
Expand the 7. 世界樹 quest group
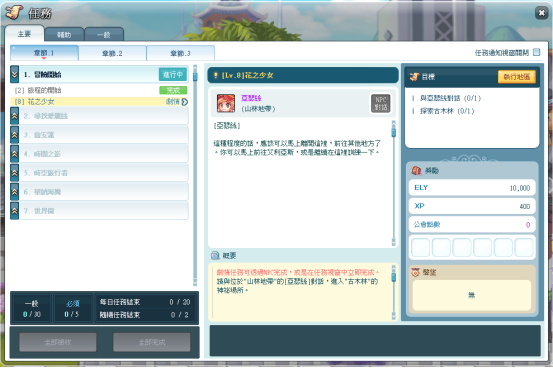point(14,211)
